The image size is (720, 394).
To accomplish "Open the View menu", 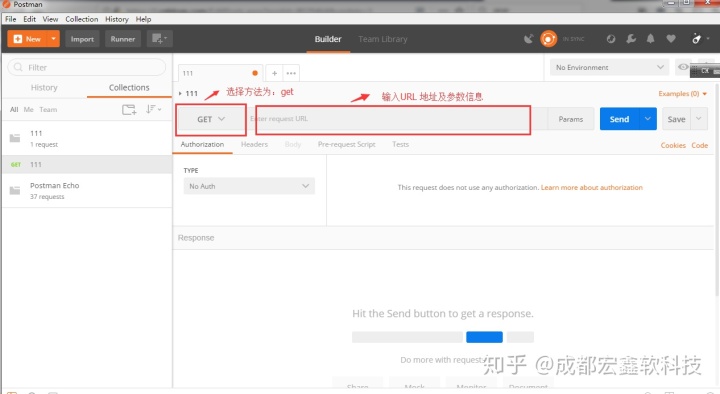I will [51, 19].
